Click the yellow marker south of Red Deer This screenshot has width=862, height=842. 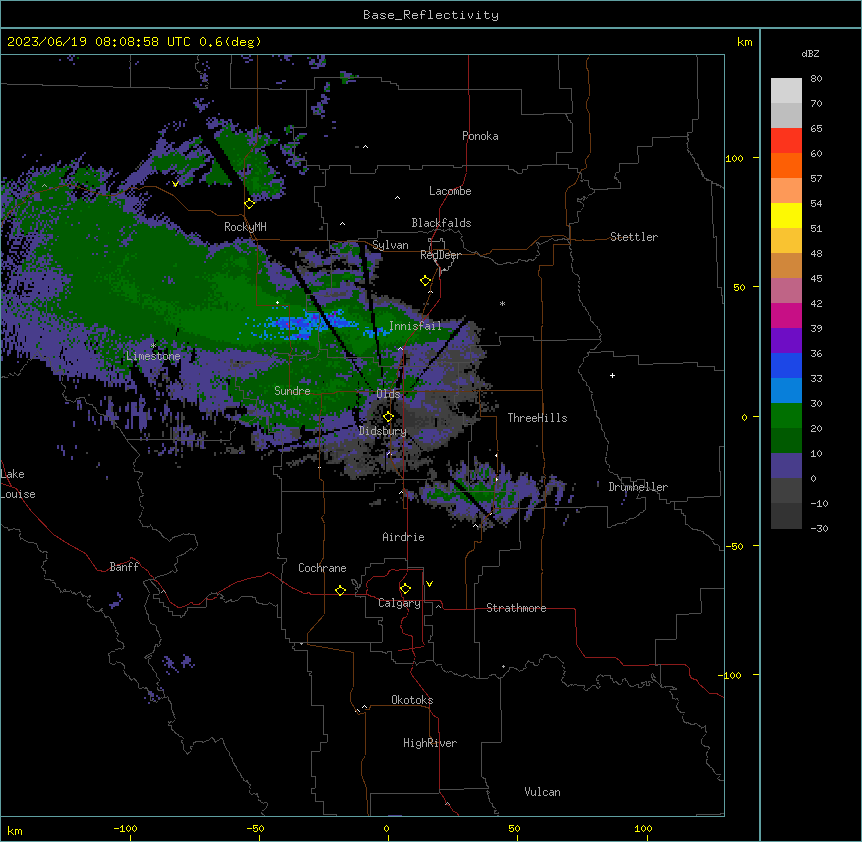(426, 281)
